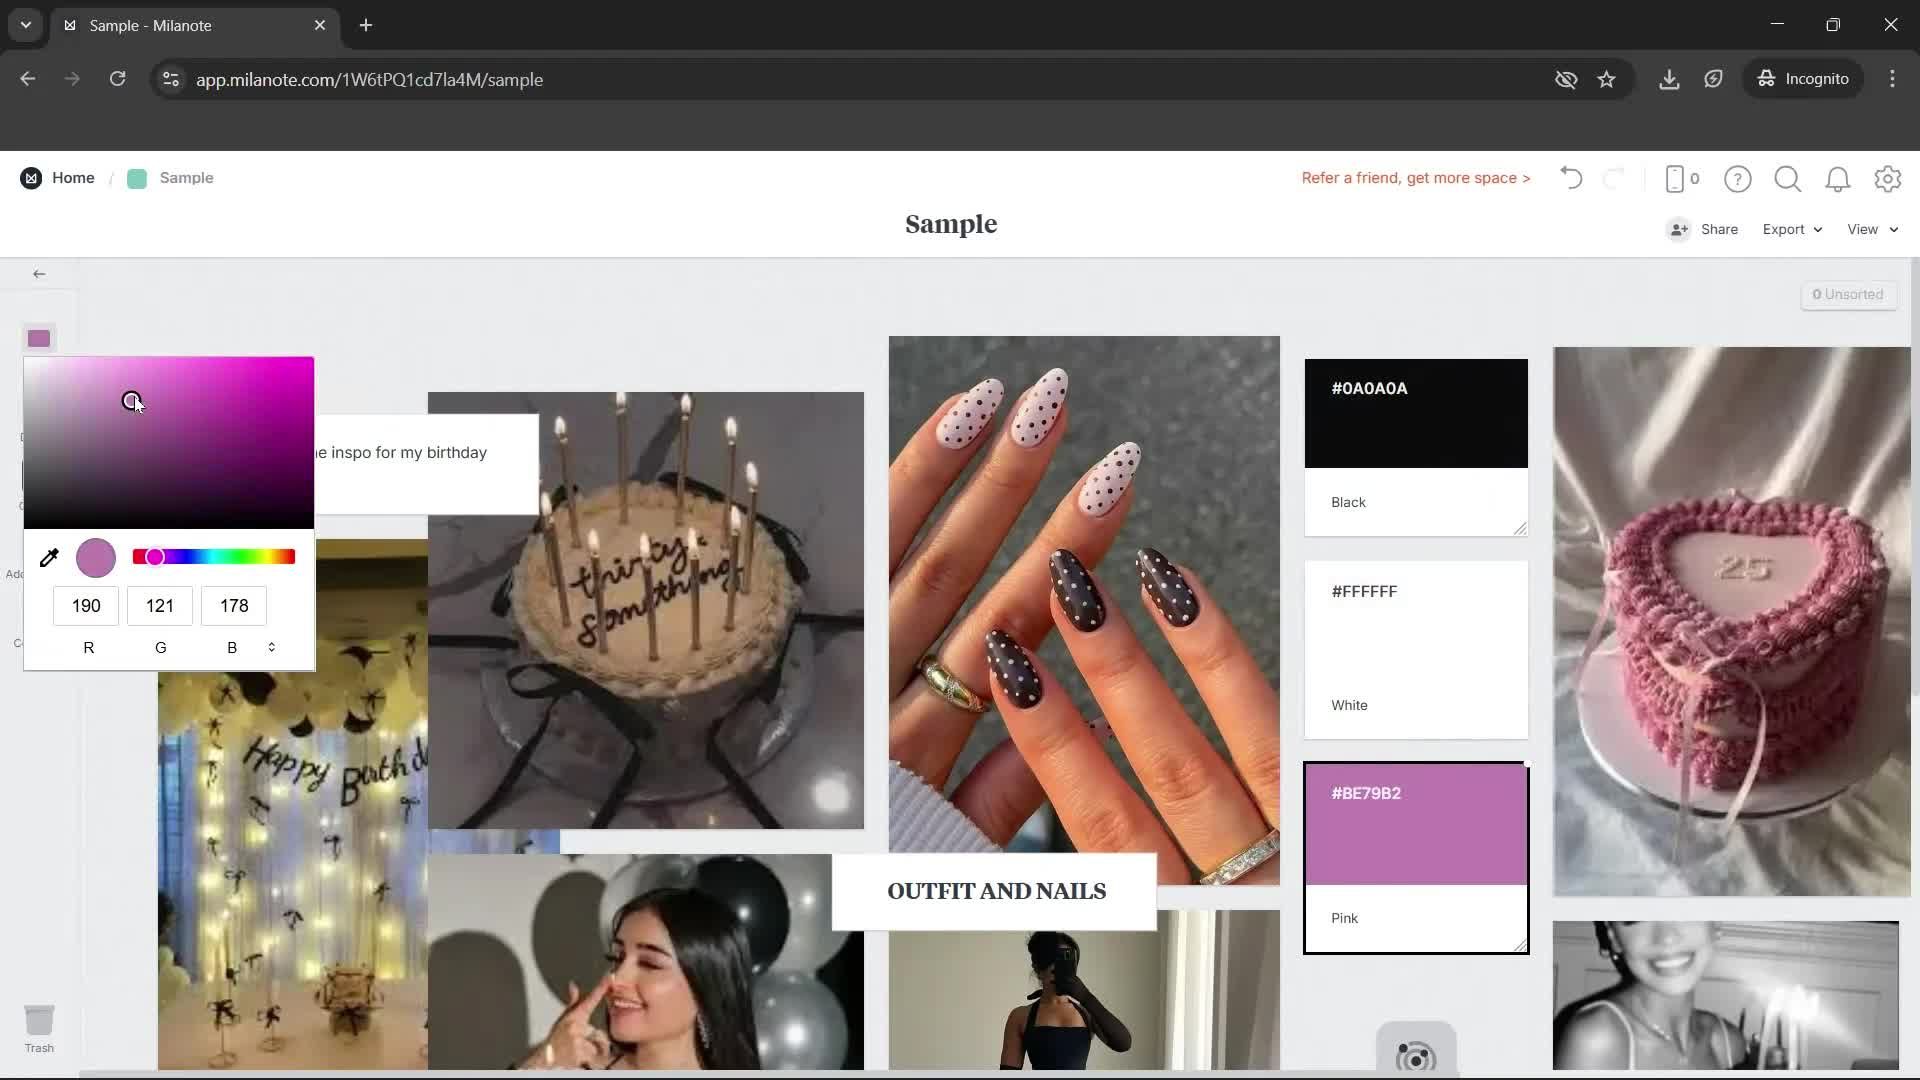The image size is (1920, 1080).
Task: Open search with the magnifier icon
Action: 1787,178
